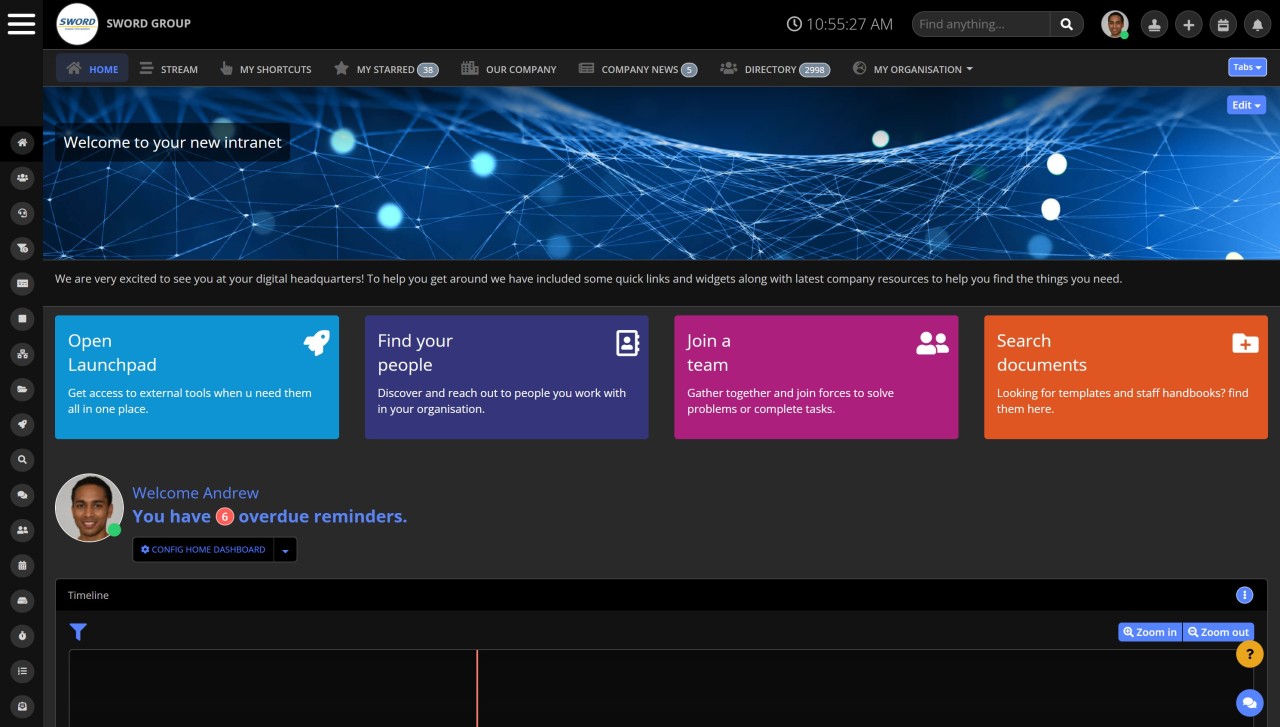Open the folder icon in the left sidebar
The width and height of the screenshot is (1280, 727).
coord(22,389)
